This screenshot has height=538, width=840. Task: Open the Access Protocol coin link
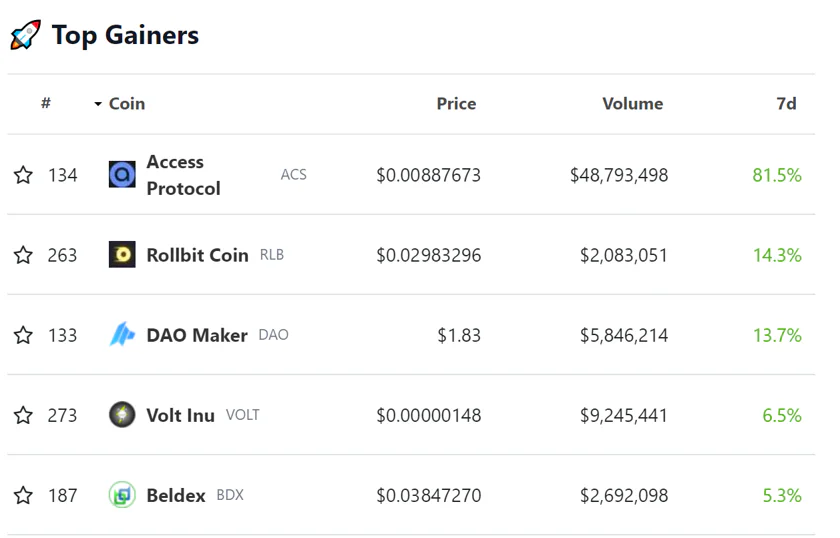(183, 175)
